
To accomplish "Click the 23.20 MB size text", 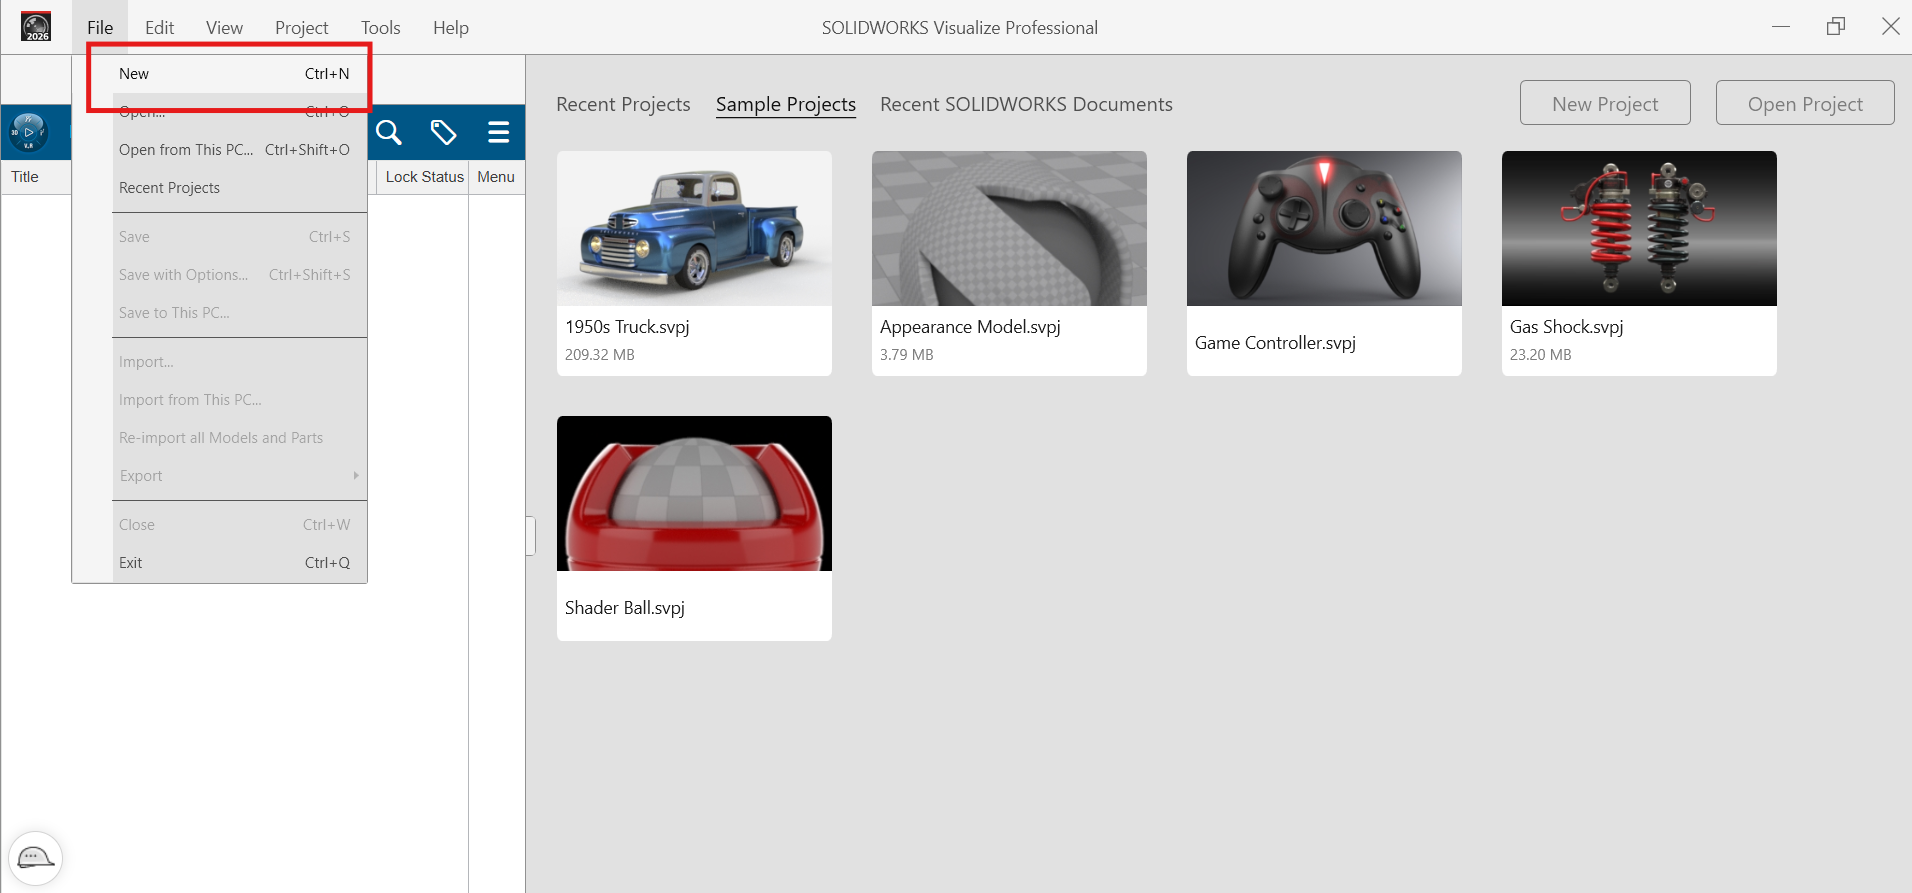I will (1540, 355).
